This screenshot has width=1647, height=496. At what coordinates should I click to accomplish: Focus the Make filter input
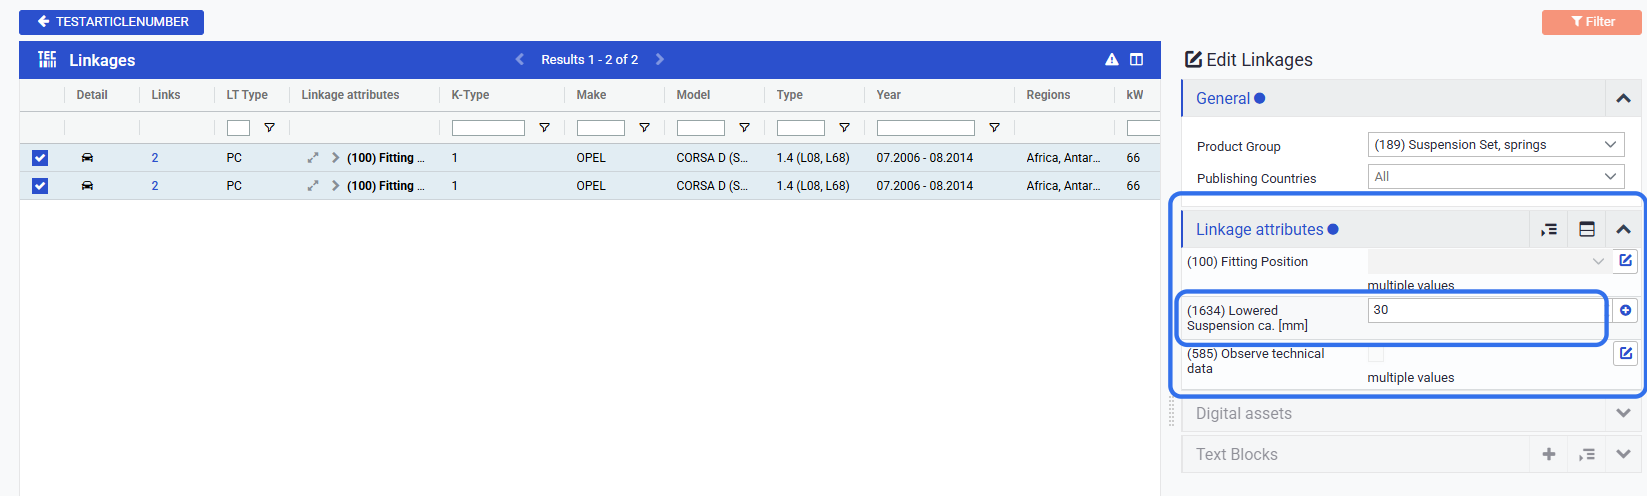601,128
